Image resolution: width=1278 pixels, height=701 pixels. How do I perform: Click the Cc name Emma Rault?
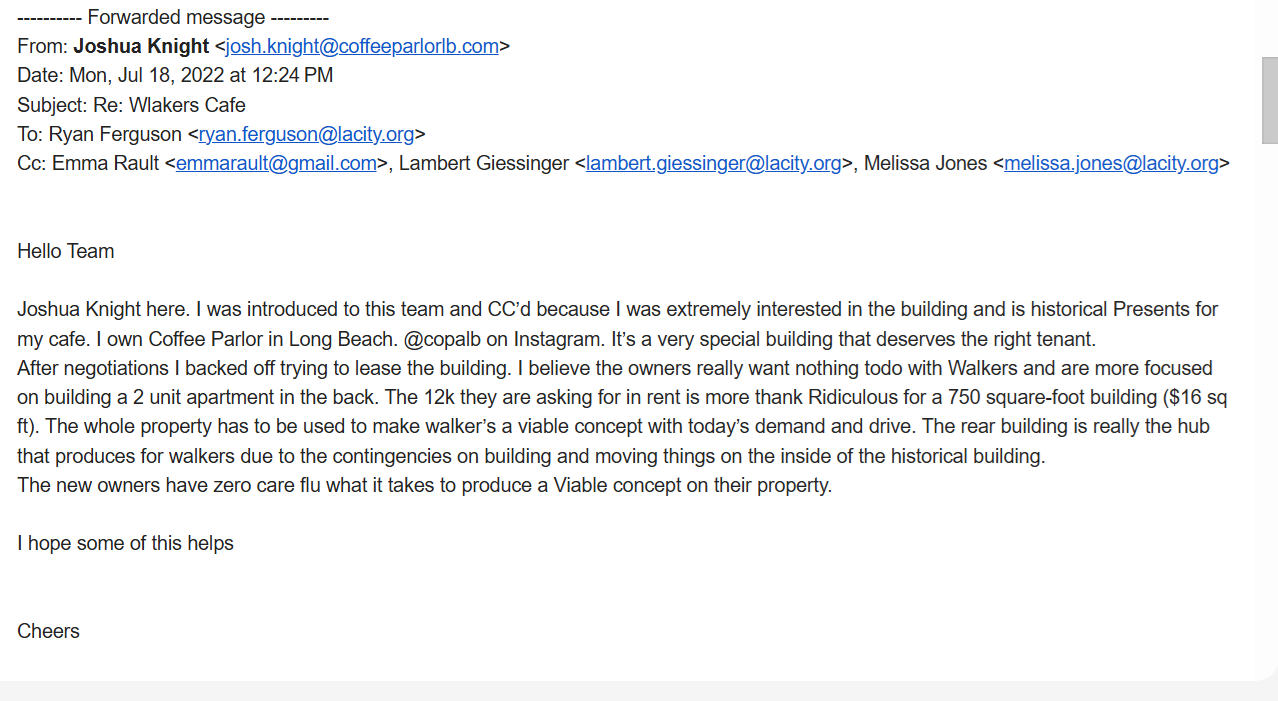tap(105, 163)
